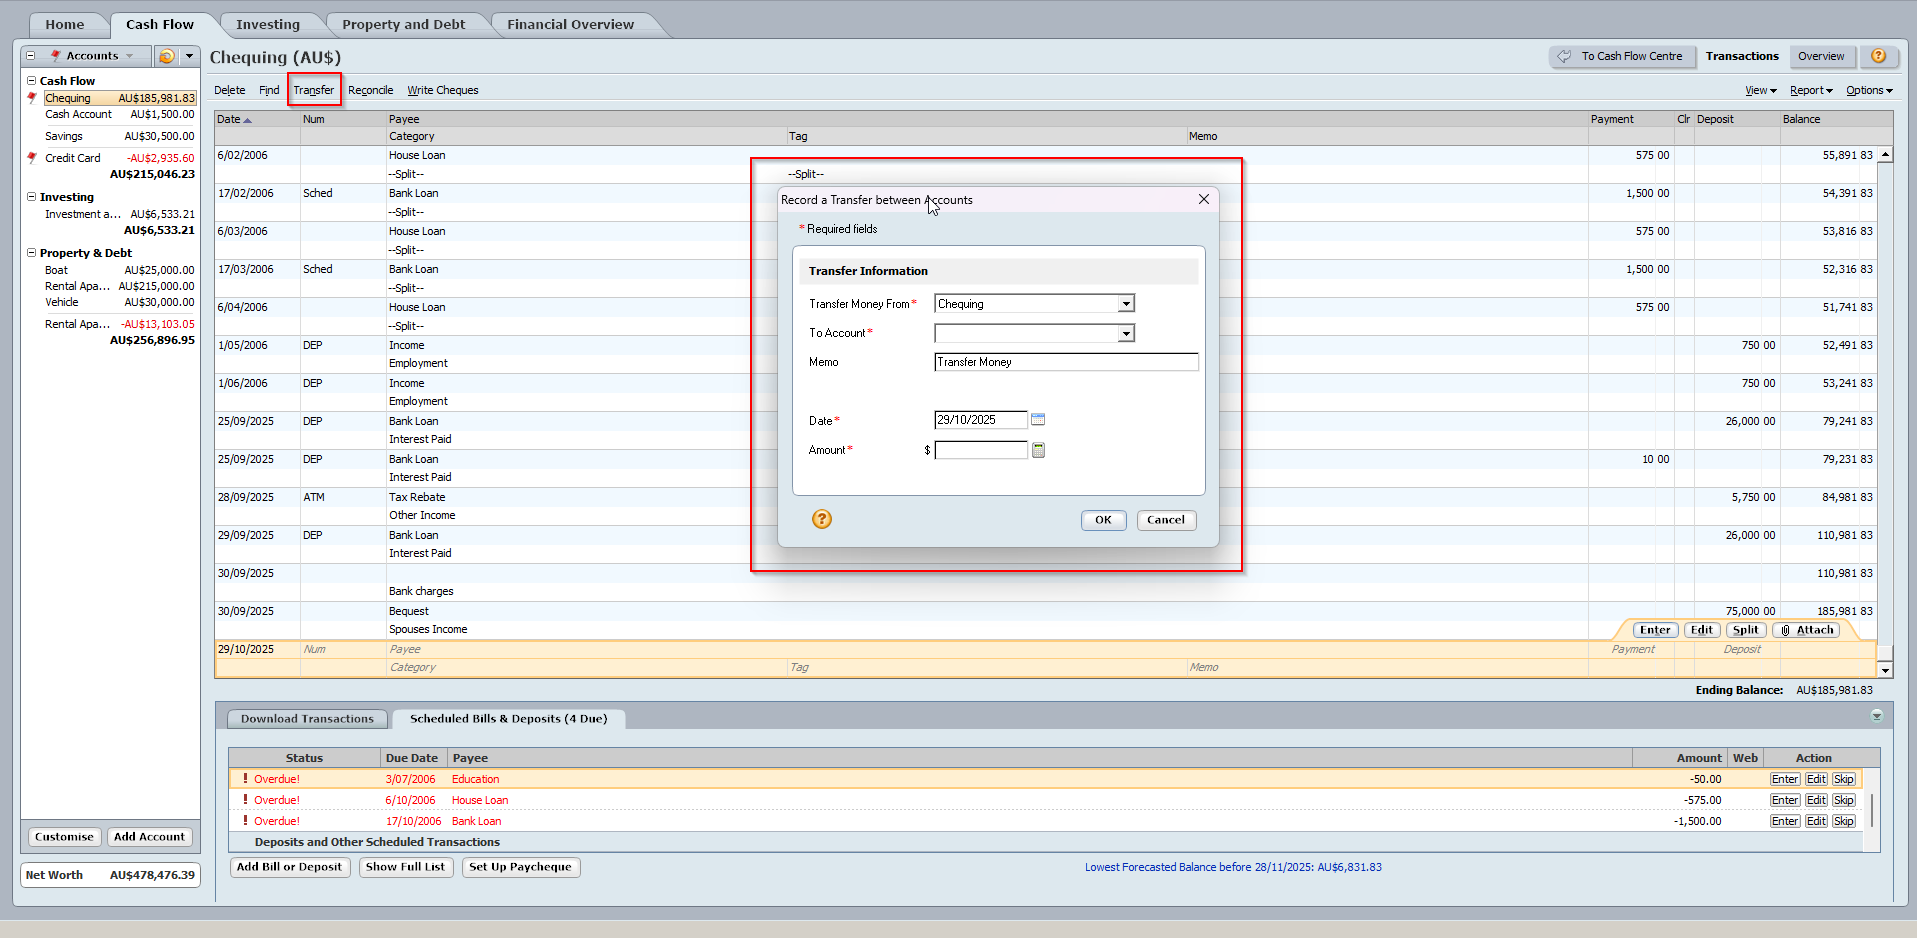Open the Report dropdown menu
The image size is (1917, 938).
pos(1811,91)
